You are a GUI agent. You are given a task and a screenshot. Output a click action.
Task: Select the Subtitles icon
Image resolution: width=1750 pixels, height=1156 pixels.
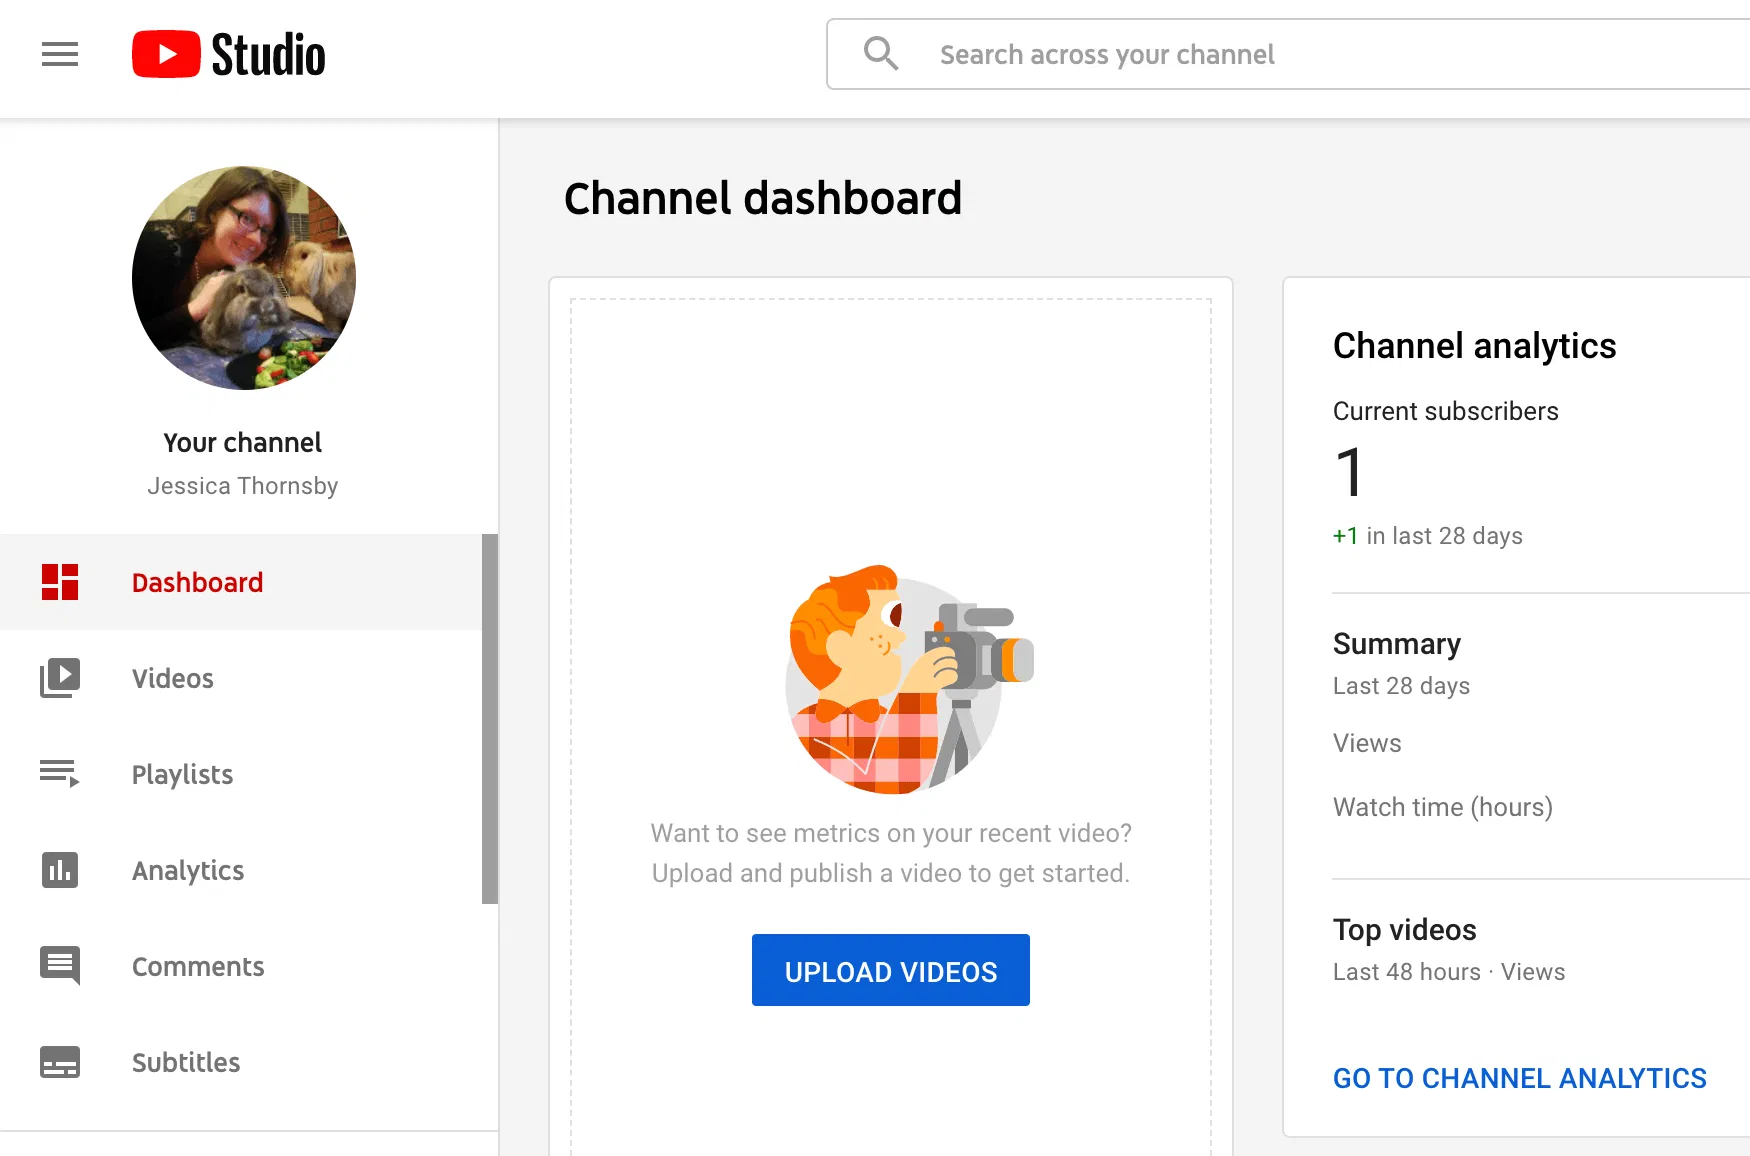click(x=59, y=1062)
